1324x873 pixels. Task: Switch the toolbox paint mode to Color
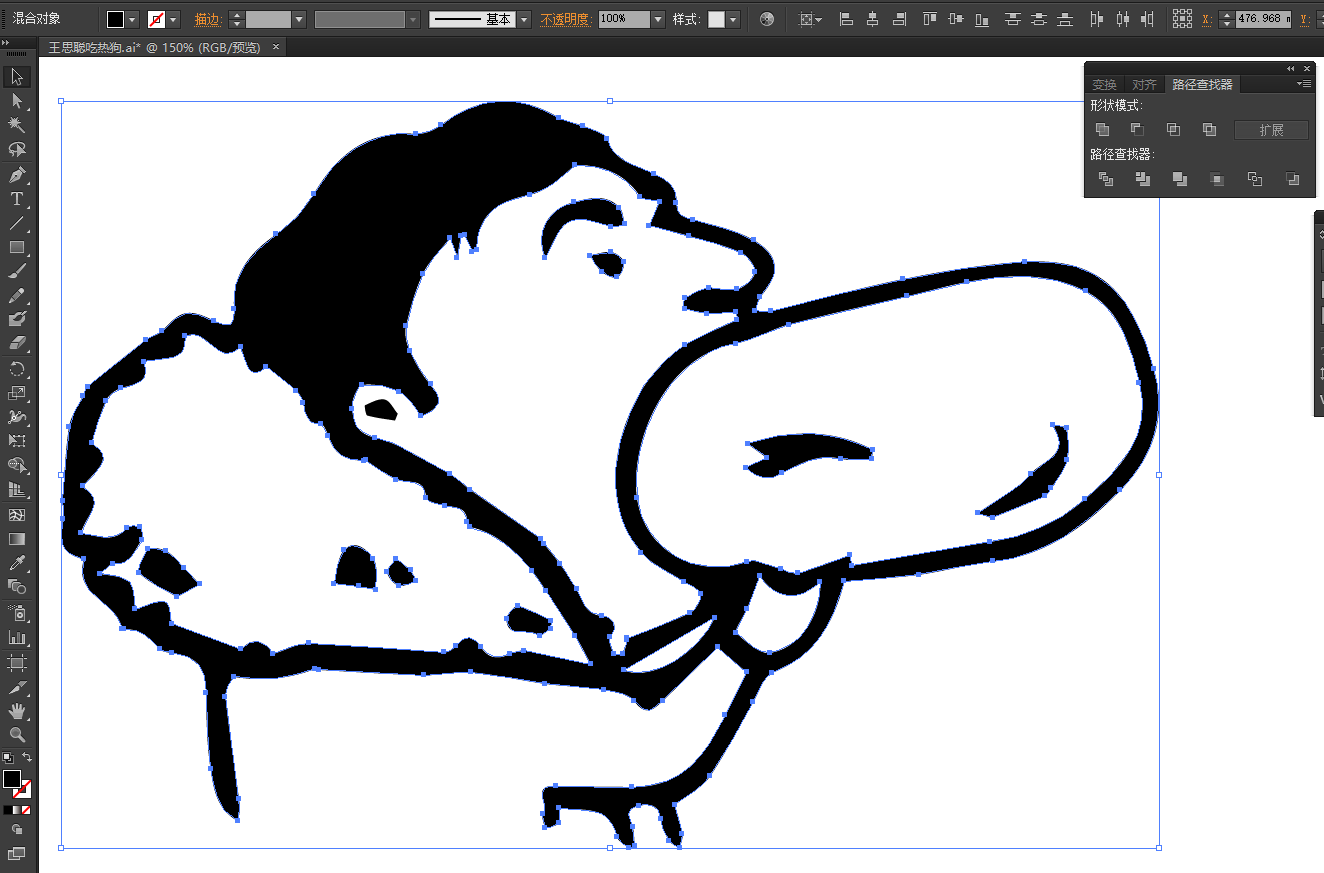tap(7, 810)
